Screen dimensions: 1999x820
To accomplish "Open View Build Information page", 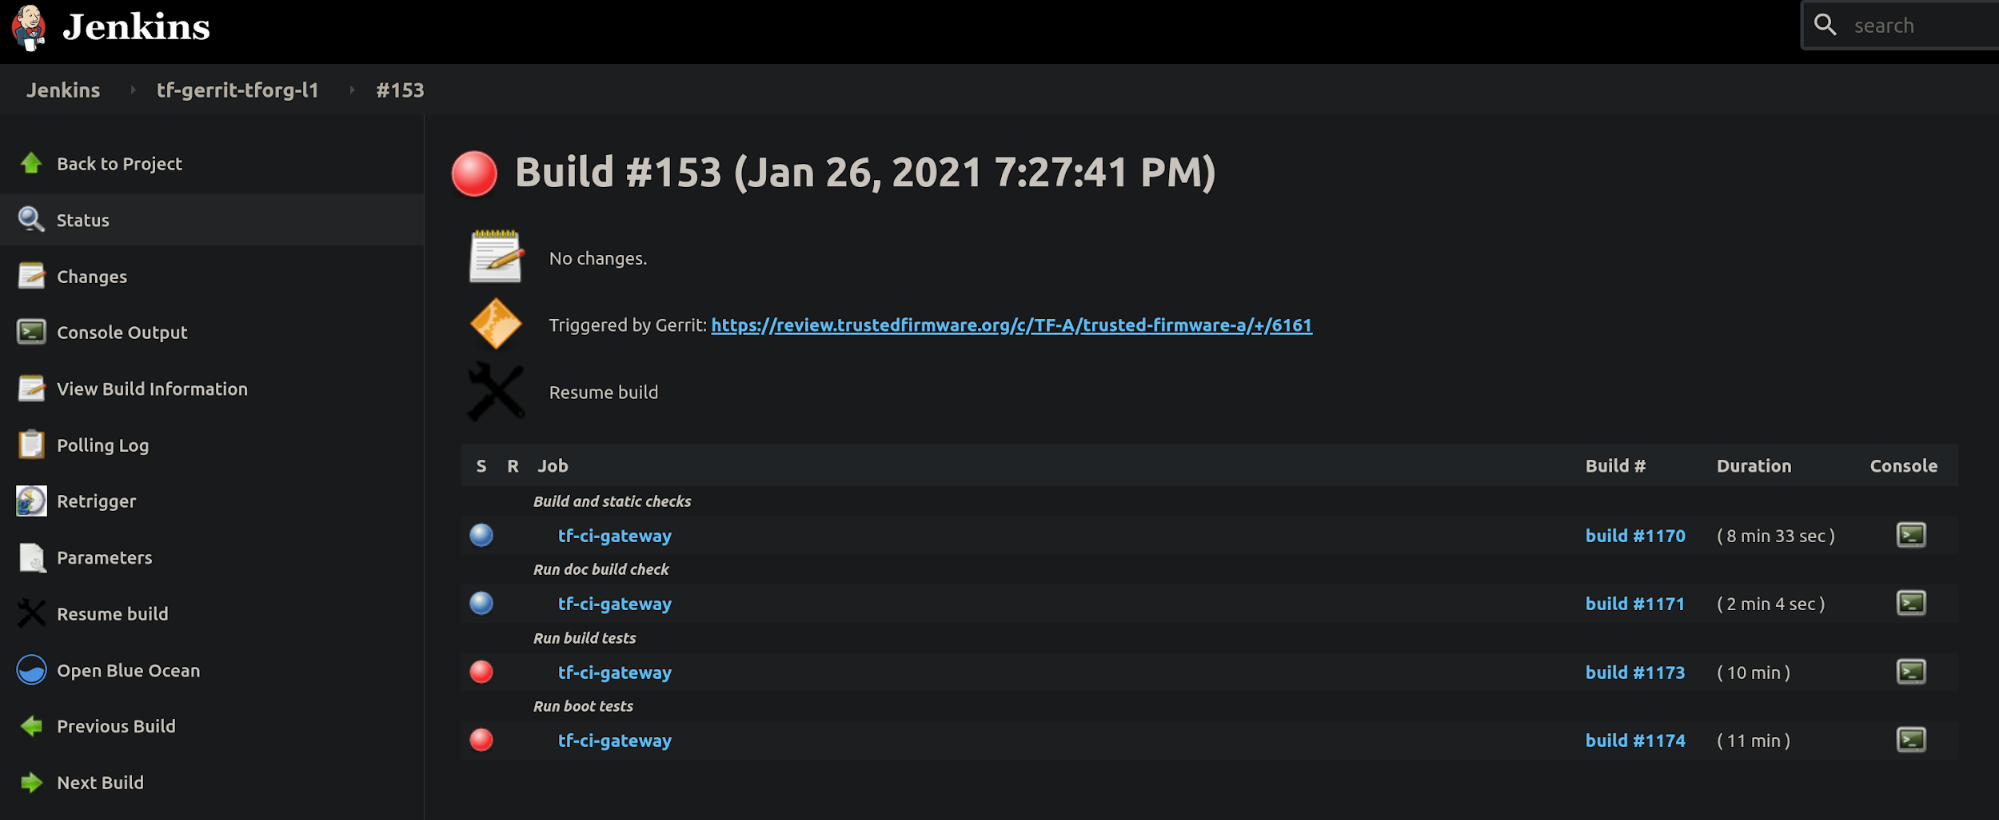I will point(151,389).
